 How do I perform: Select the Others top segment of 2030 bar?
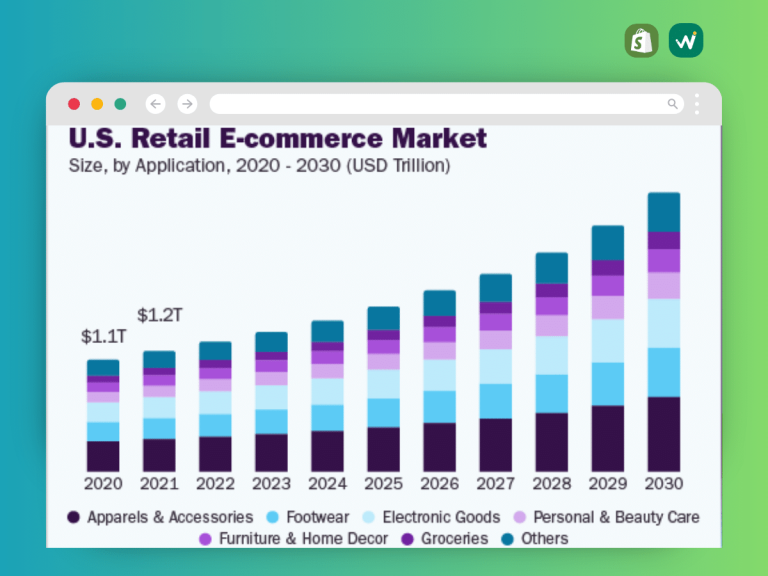click(664, 212)
